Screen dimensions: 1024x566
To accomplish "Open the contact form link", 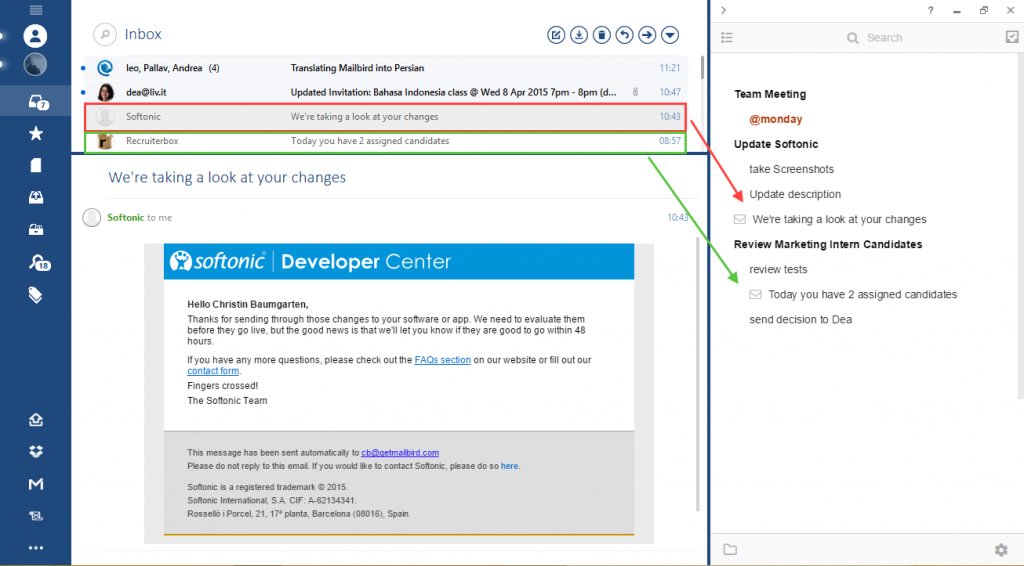I will 213,371.
